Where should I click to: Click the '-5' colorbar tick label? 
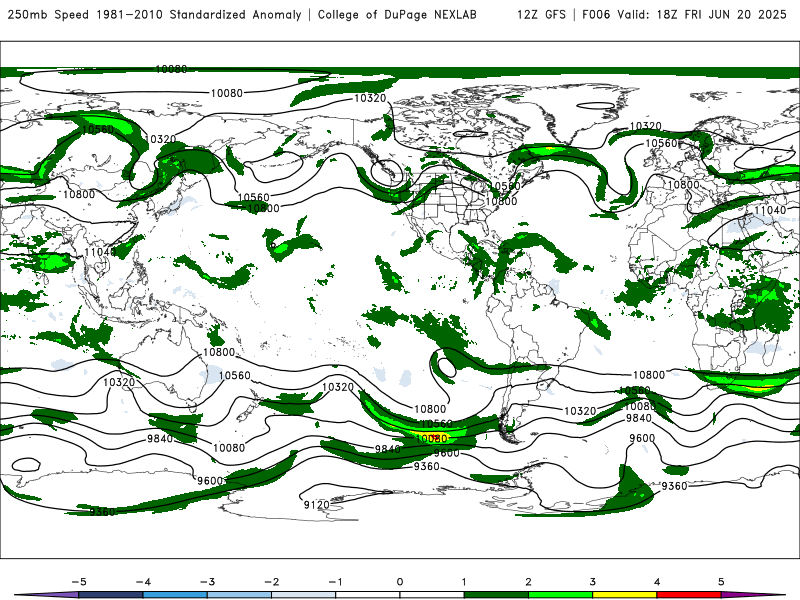click(79, 582)
